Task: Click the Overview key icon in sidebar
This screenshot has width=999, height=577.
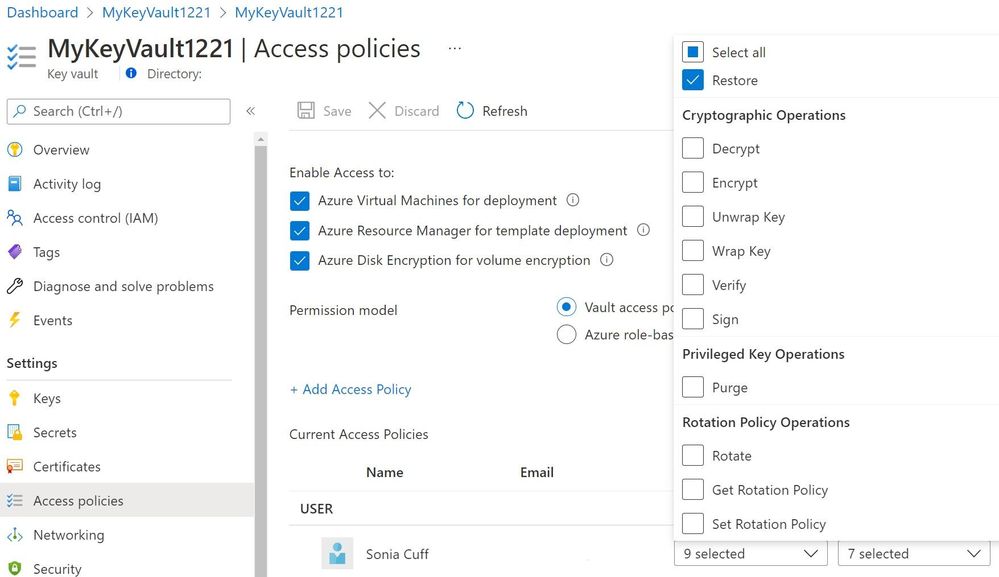Action: pyautogui.click(x=15, y=150)
